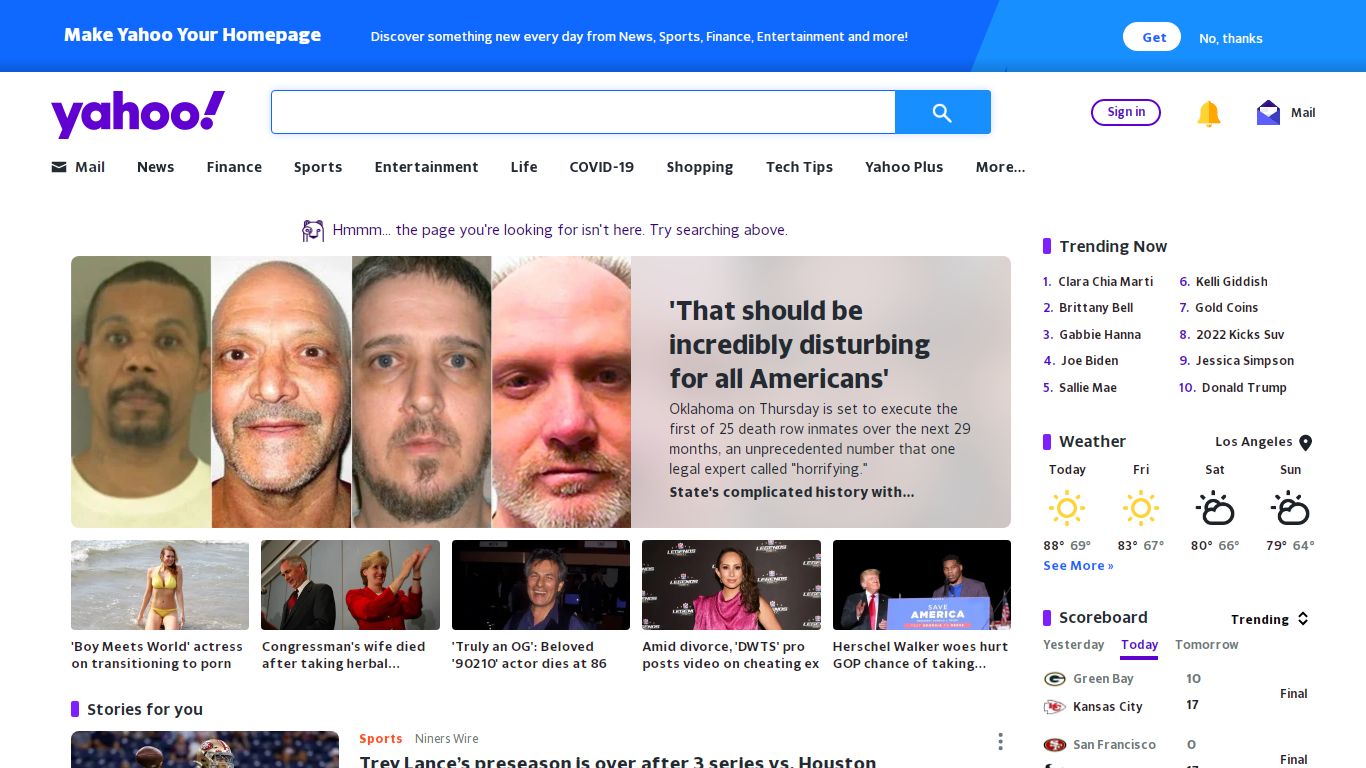
Task: Open trending topic Clara Chia Marti
Action: 1105,282
